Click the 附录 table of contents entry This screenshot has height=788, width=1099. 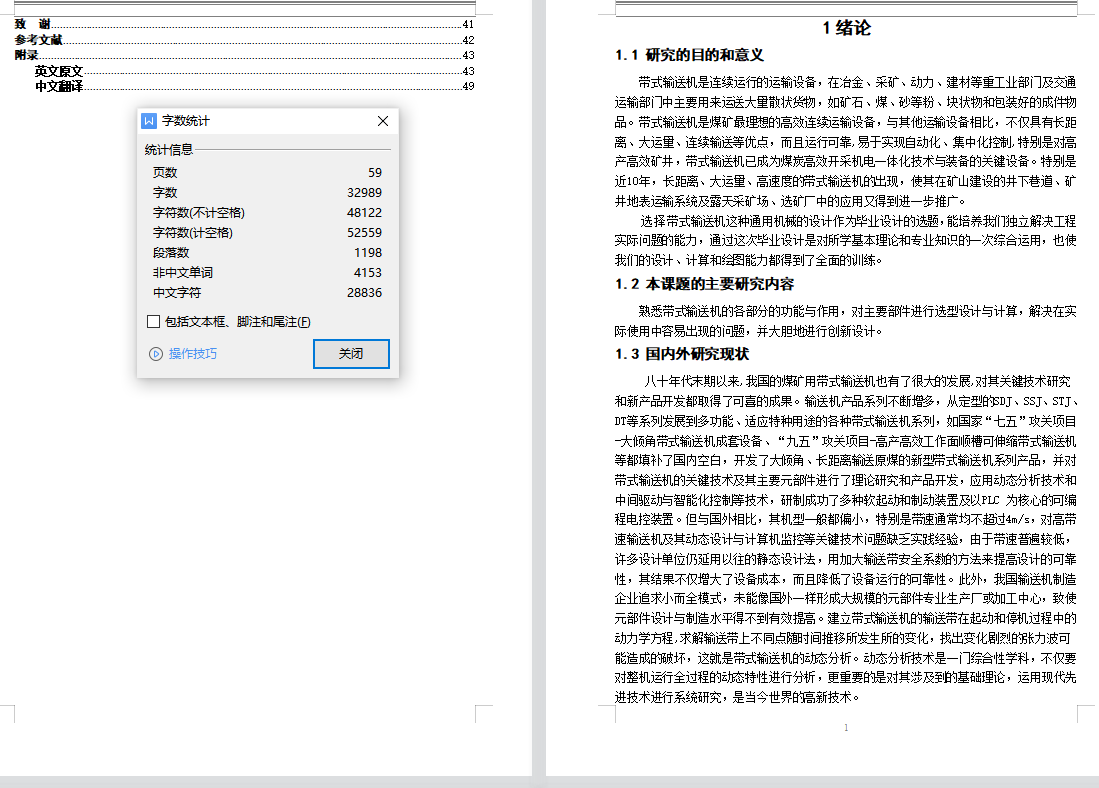26,55
